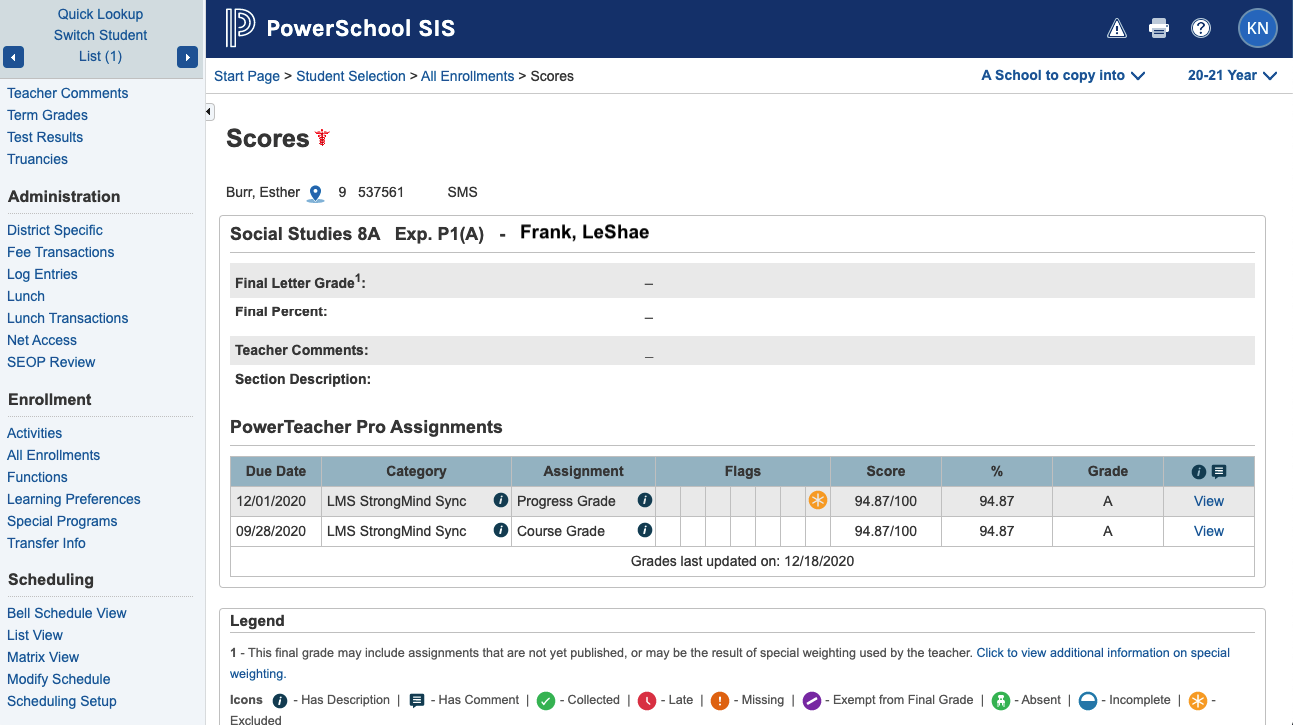Open the school selector dropdown

(1063, 76)
